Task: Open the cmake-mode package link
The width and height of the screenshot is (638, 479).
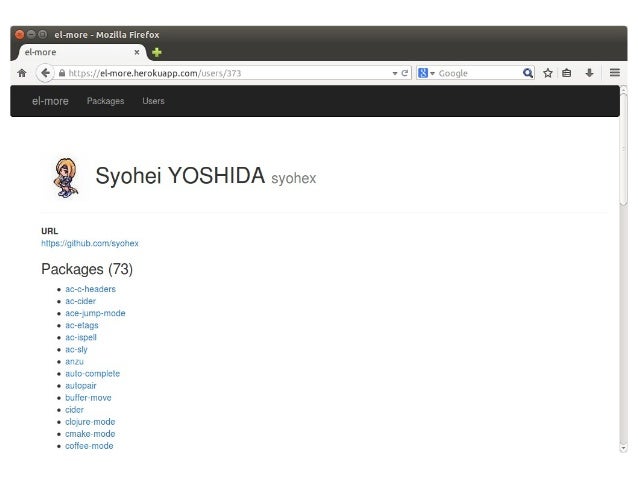Action: 90,434
